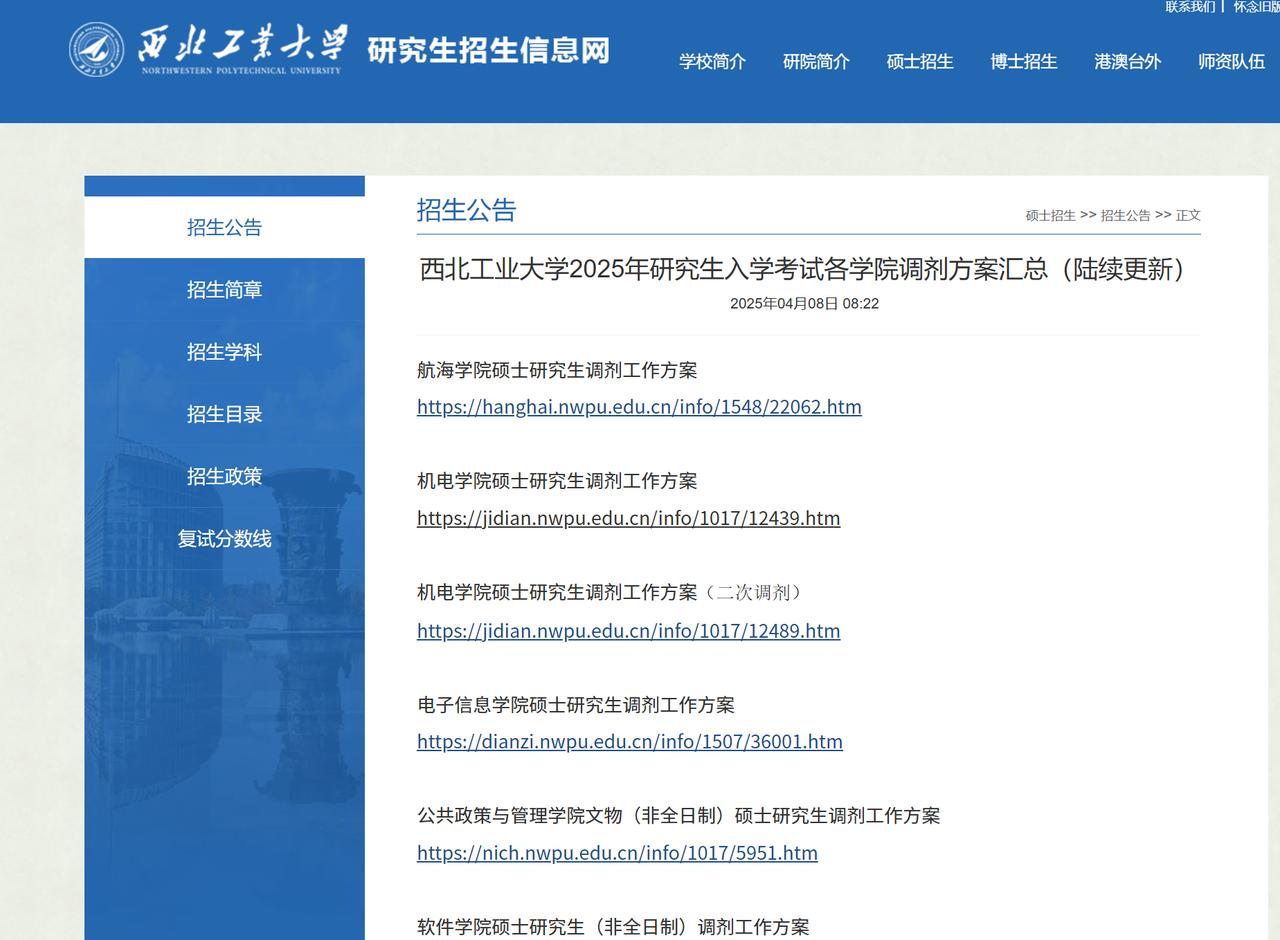
Task: Click the date 2025年04月08日 08:22
Action: tap(804, 303)
